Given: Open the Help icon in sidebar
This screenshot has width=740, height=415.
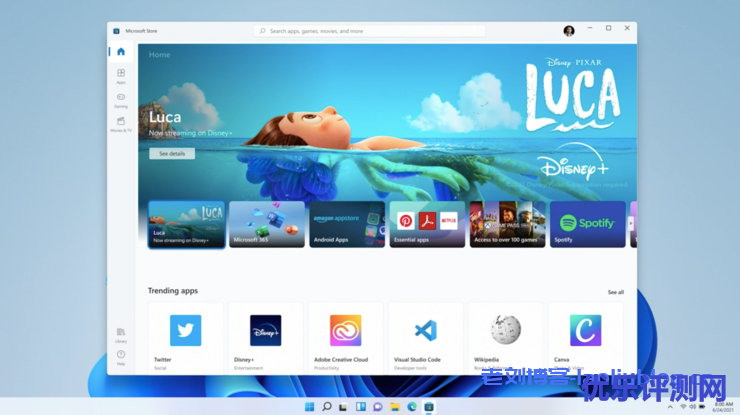Looking at the screenshot, I should tap(120, 356).
